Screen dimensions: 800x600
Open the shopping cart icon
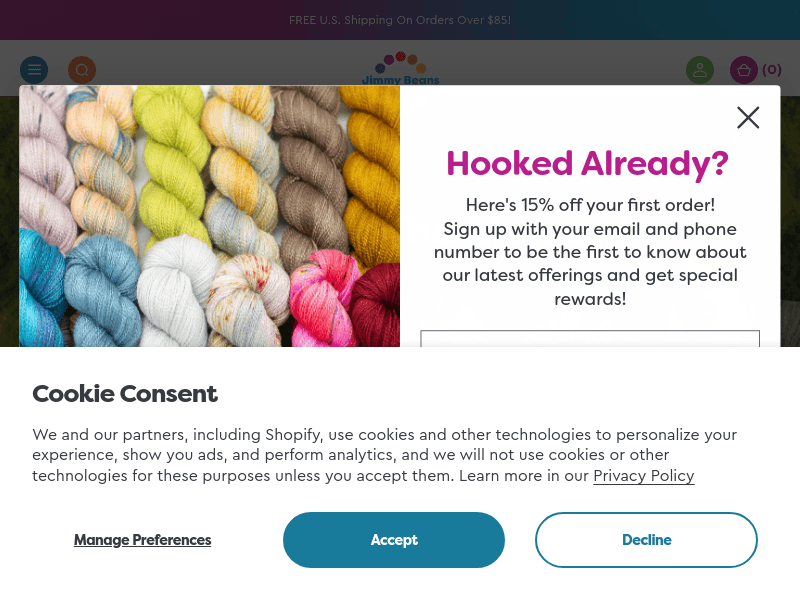(x=743, y=70)
